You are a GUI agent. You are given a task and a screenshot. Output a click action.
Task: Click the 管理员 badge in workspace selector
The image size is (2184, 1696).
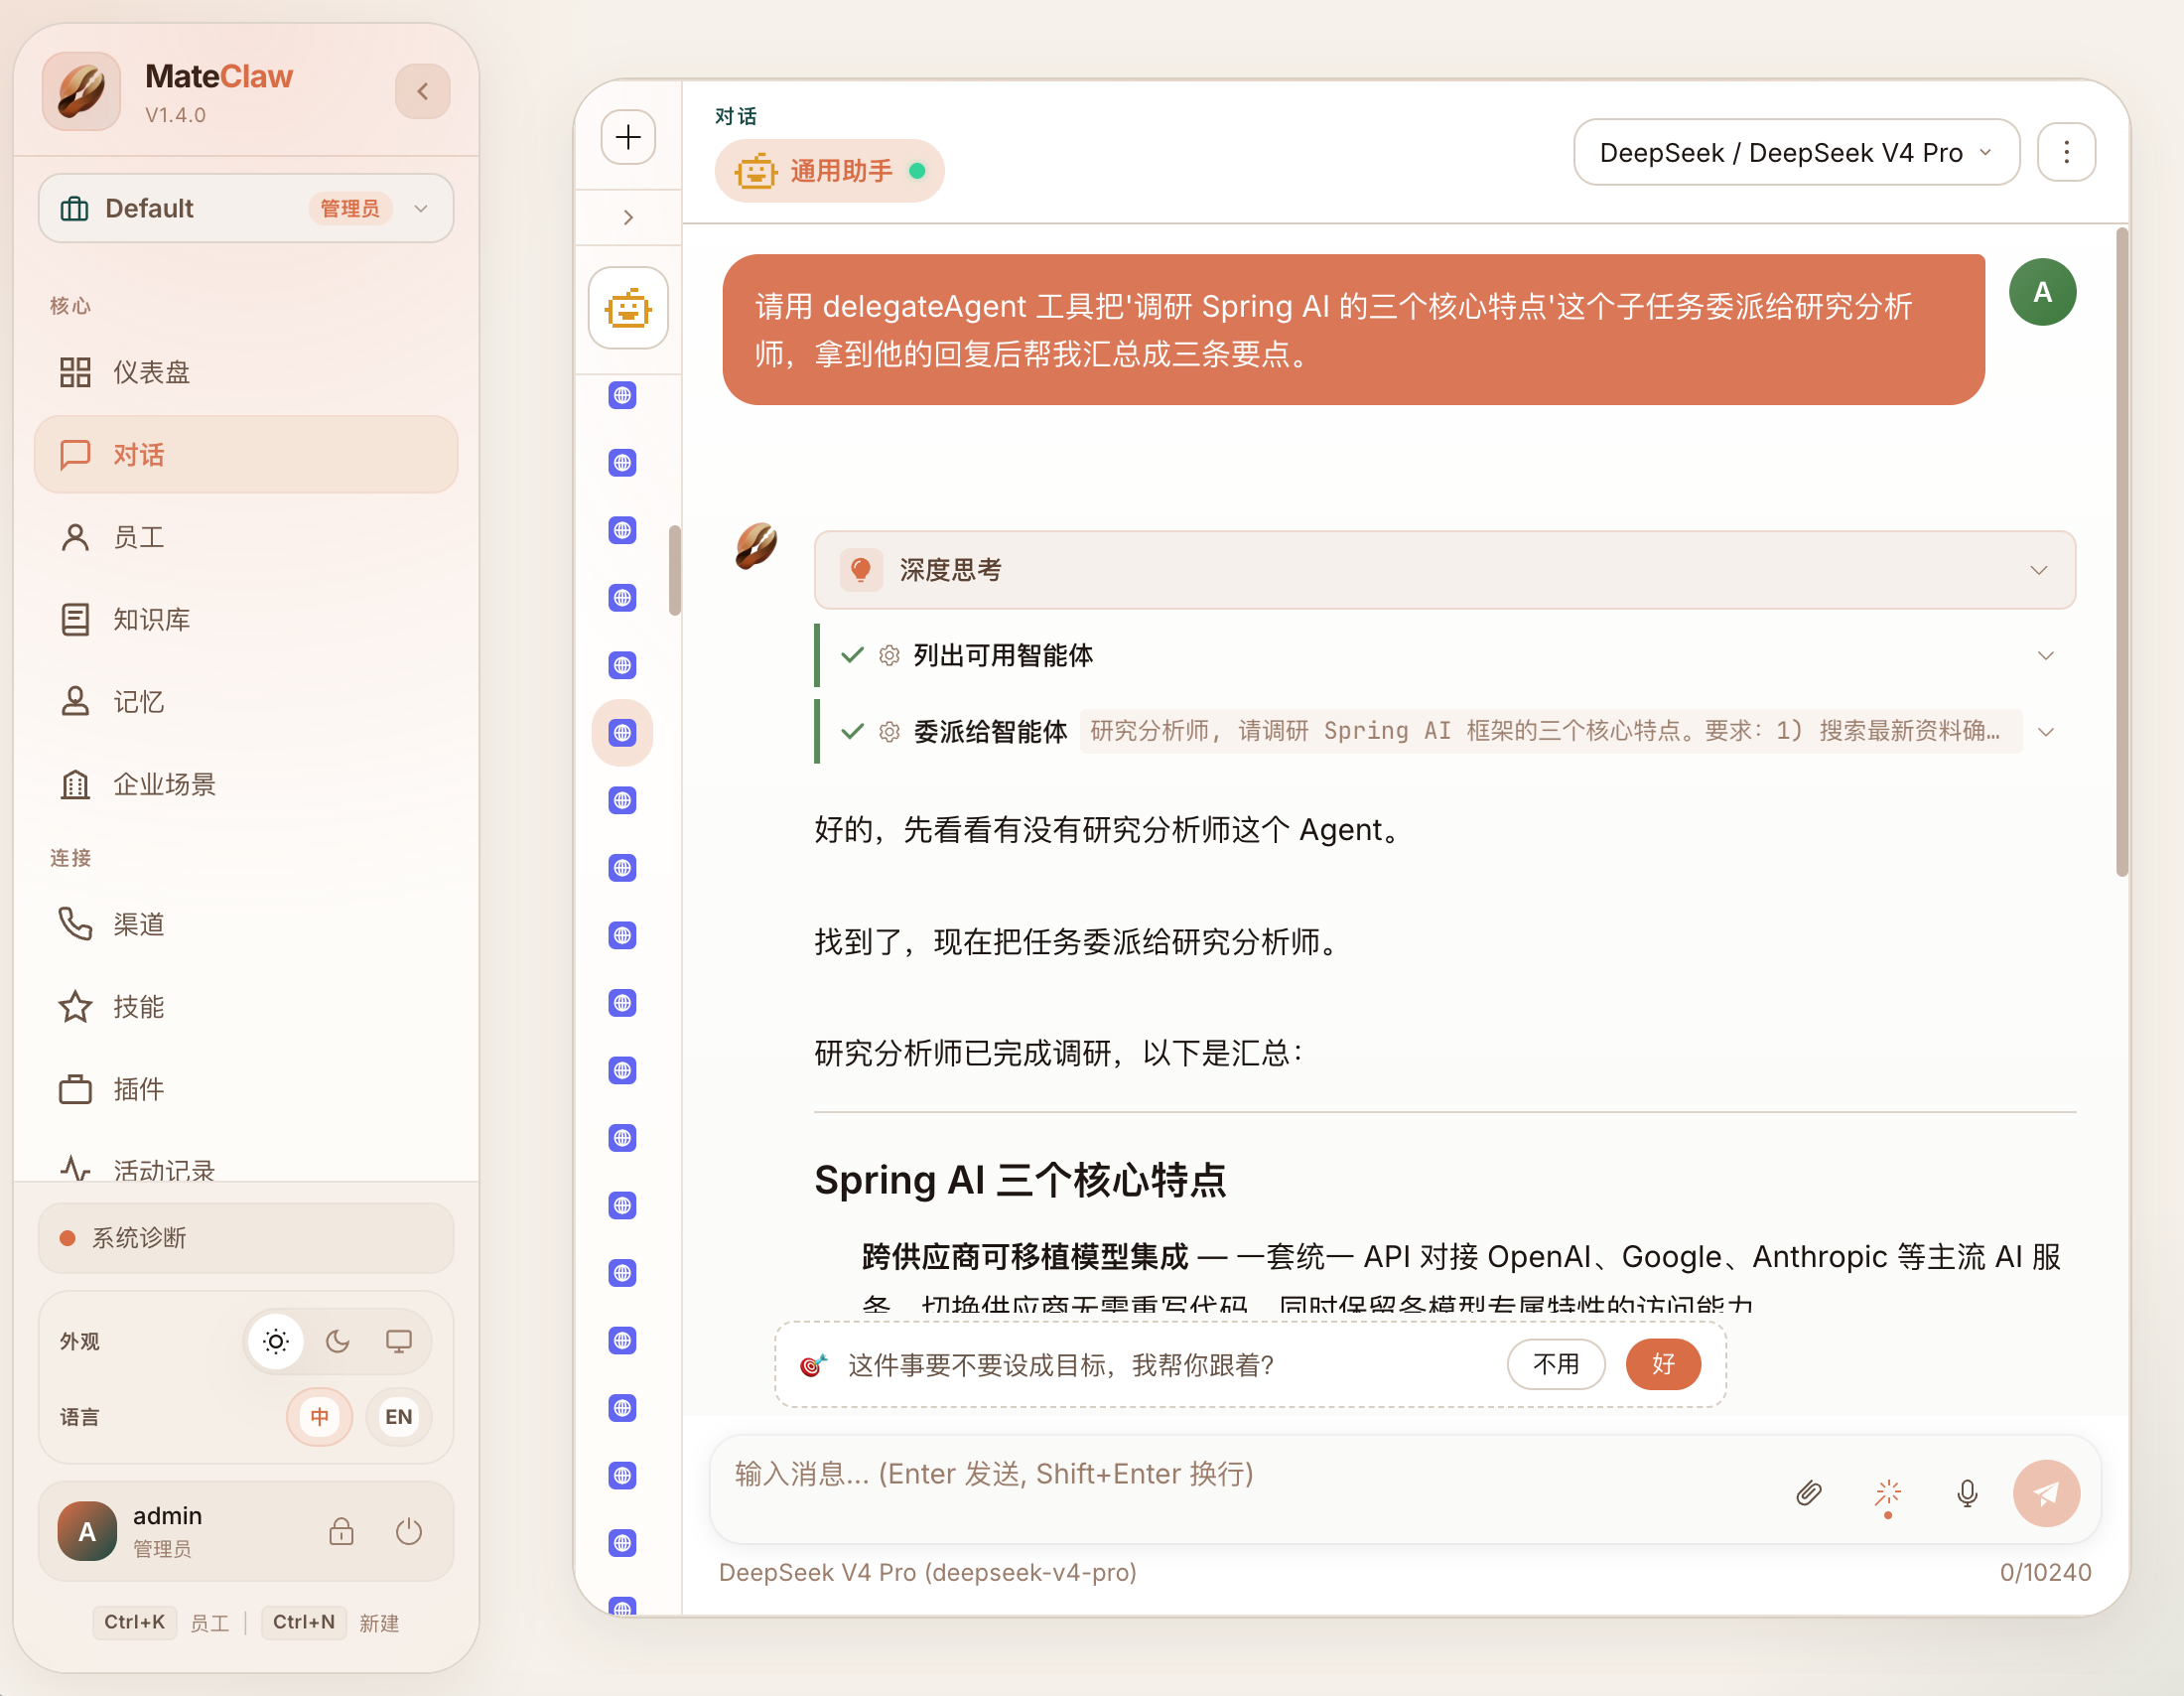[350, 208]
